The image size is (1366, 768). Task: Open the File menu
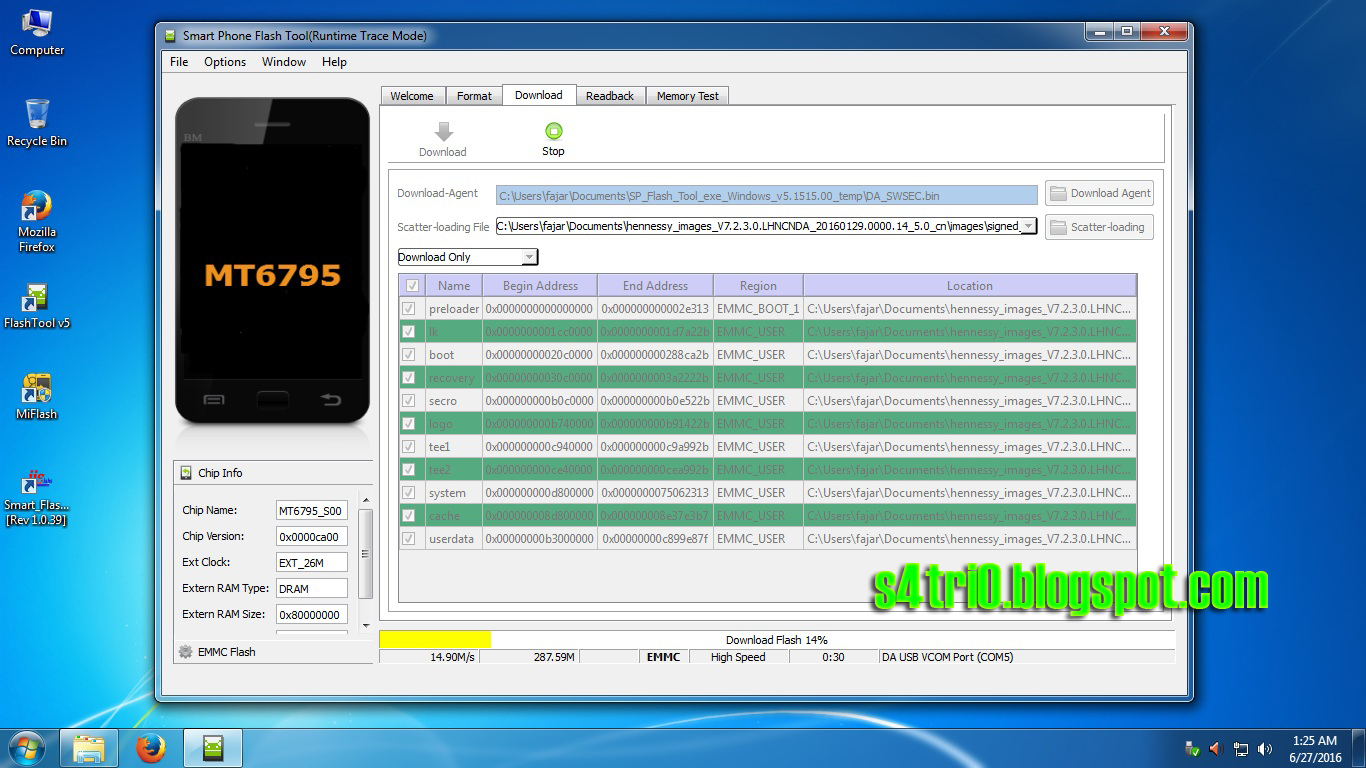[x=179, y=62]
